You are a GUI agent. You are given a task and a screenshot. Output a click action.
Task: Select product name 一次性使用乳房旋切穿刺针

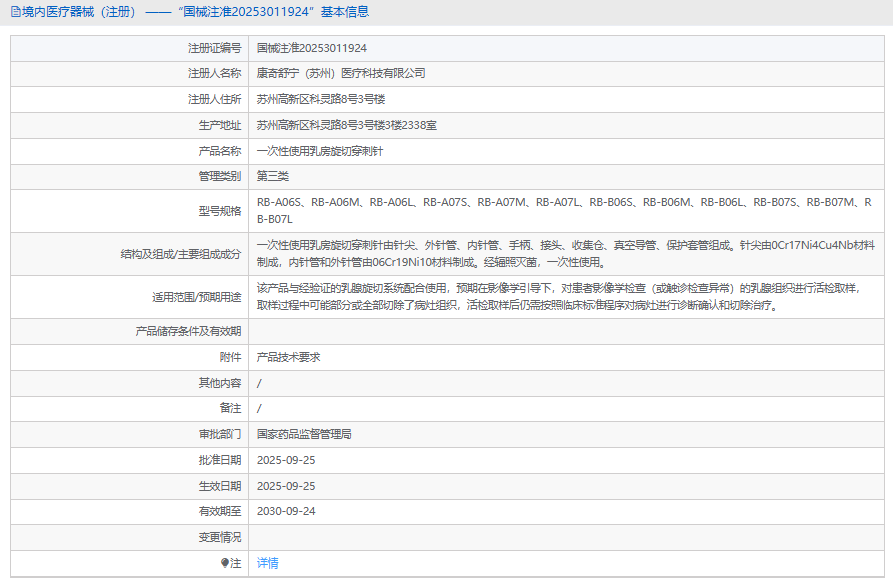coord(319,152)
